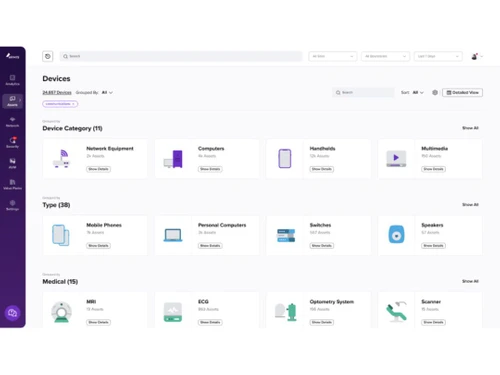Click the Devices list search field

(363, 92)
